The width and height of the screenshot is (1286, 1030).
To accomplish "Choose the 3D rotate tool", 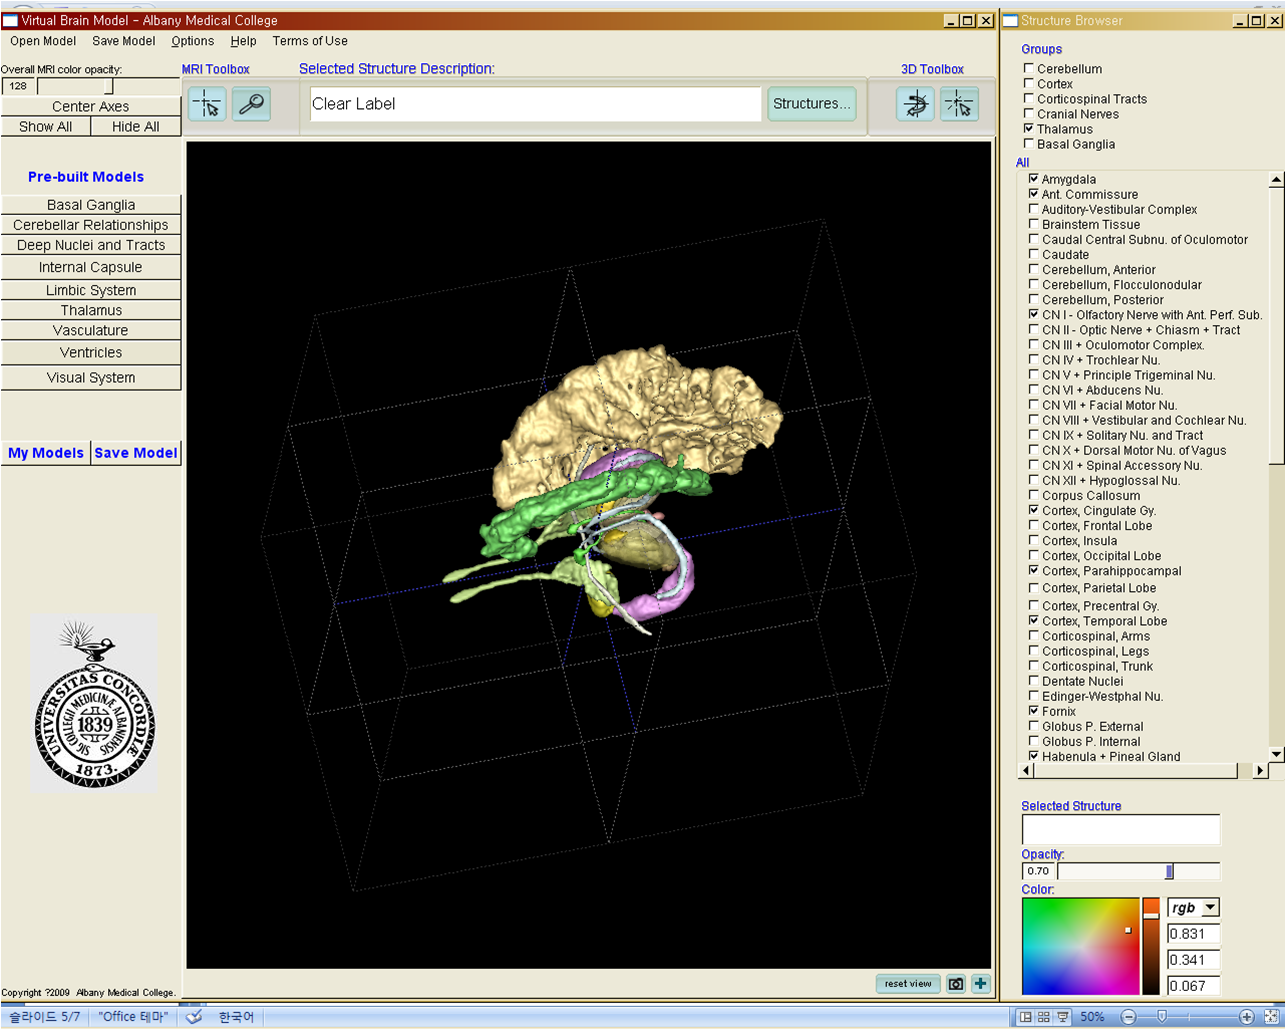I will 915,104.
